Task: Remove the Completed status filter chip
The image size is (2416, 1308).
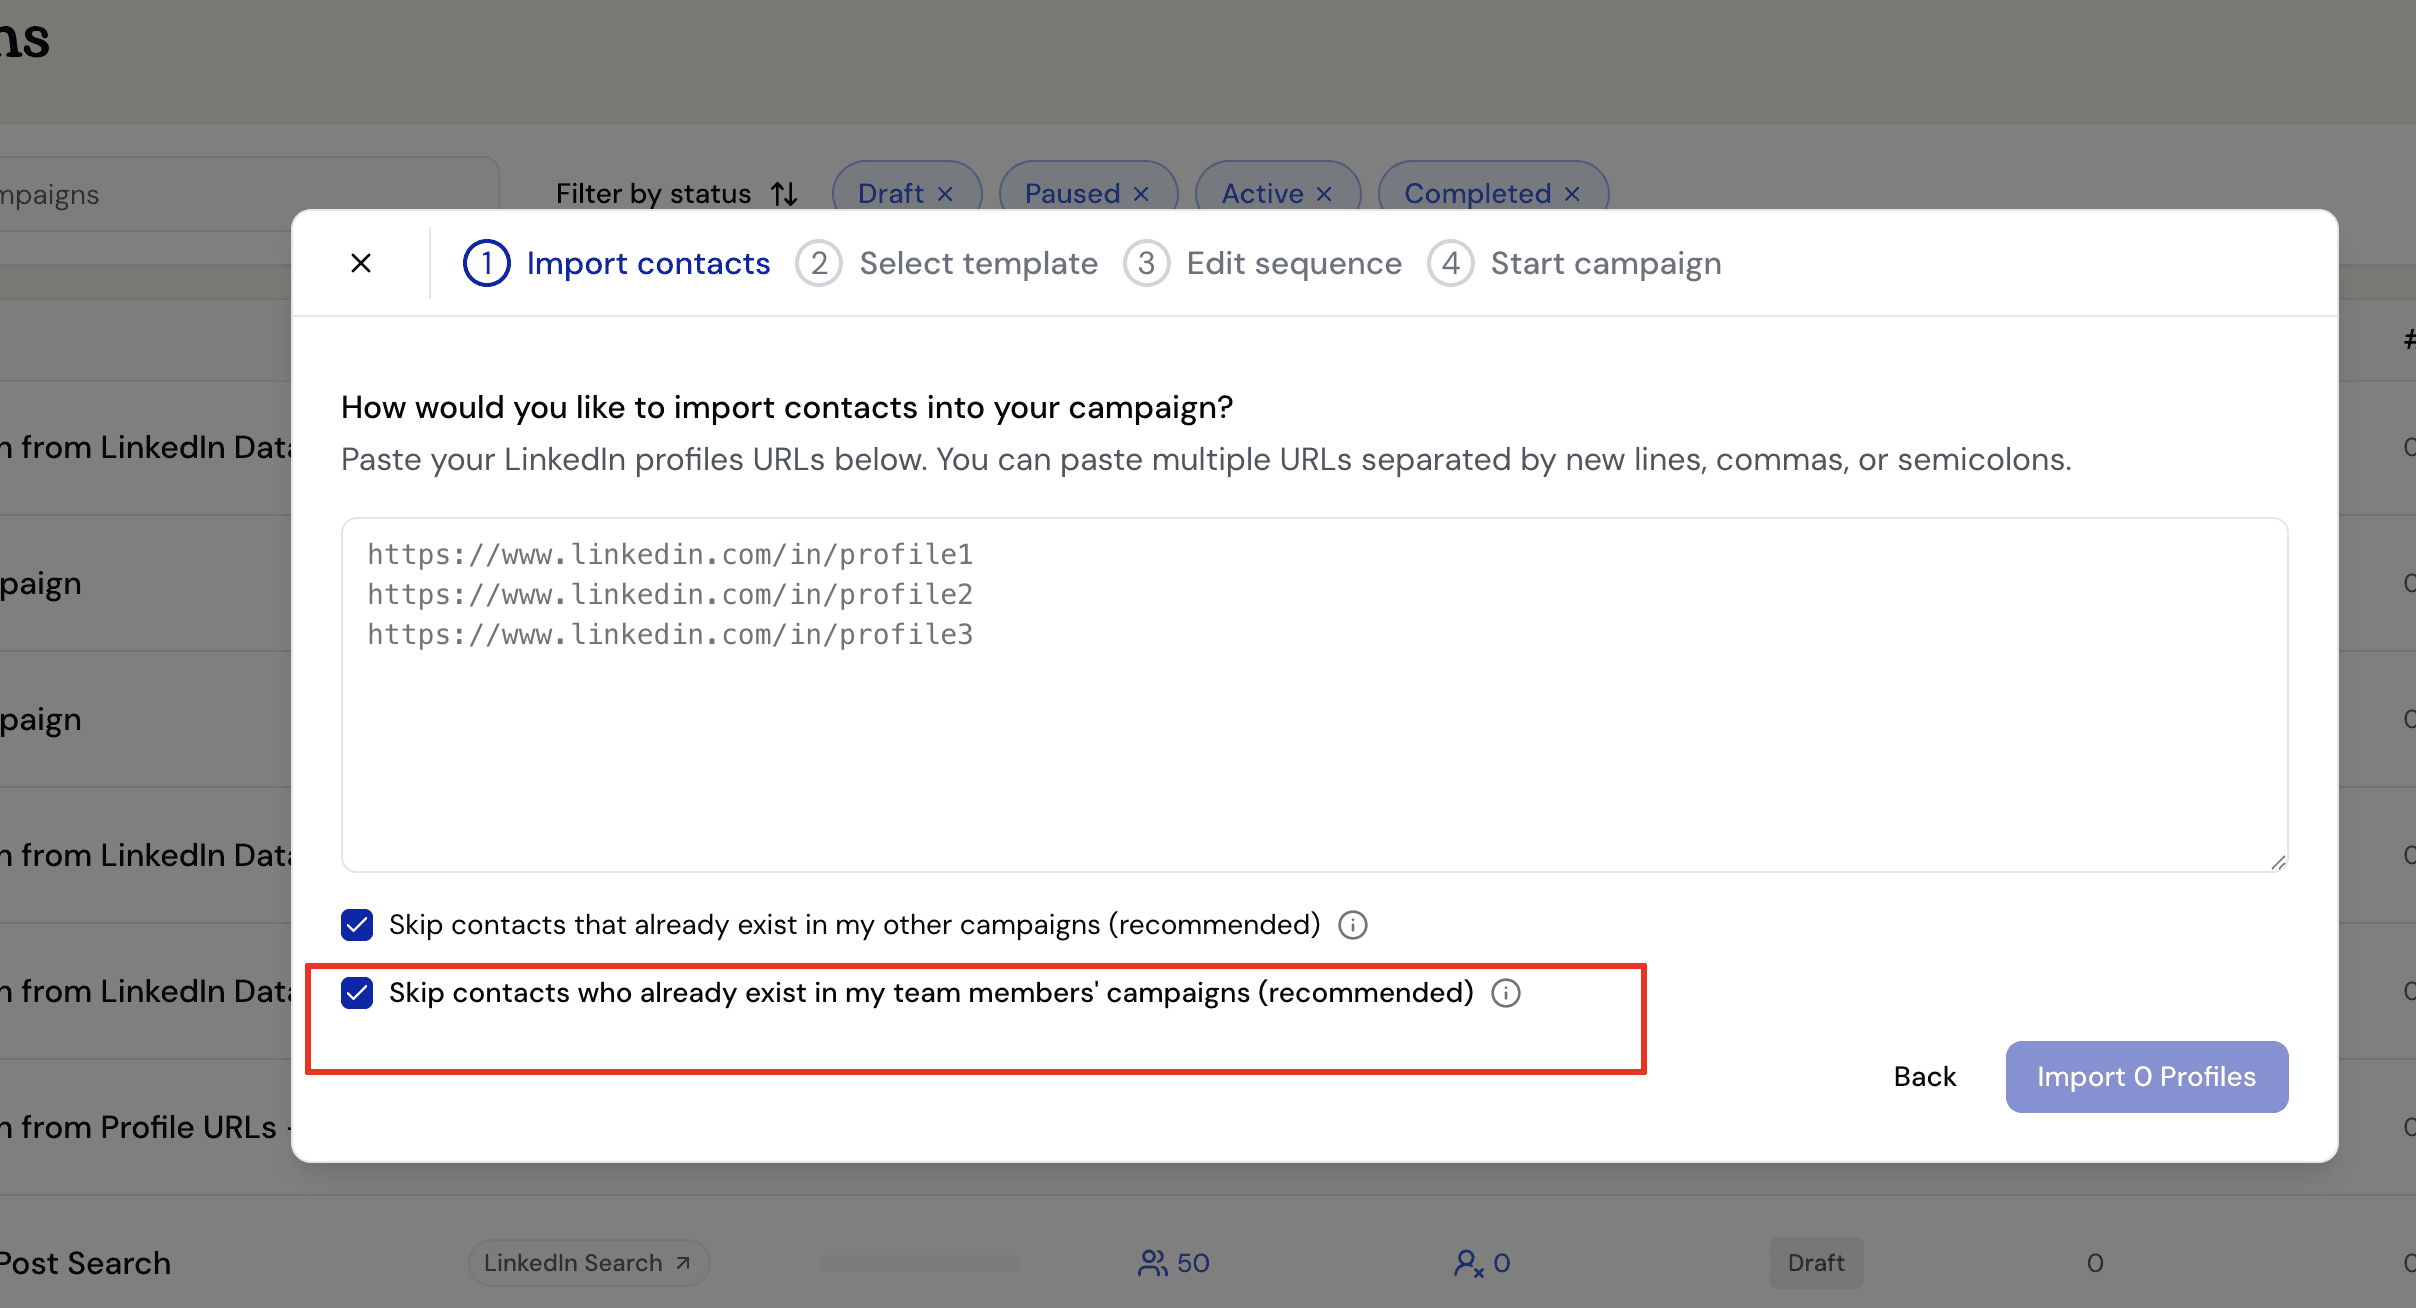Action: click(x=1571, y=193)
